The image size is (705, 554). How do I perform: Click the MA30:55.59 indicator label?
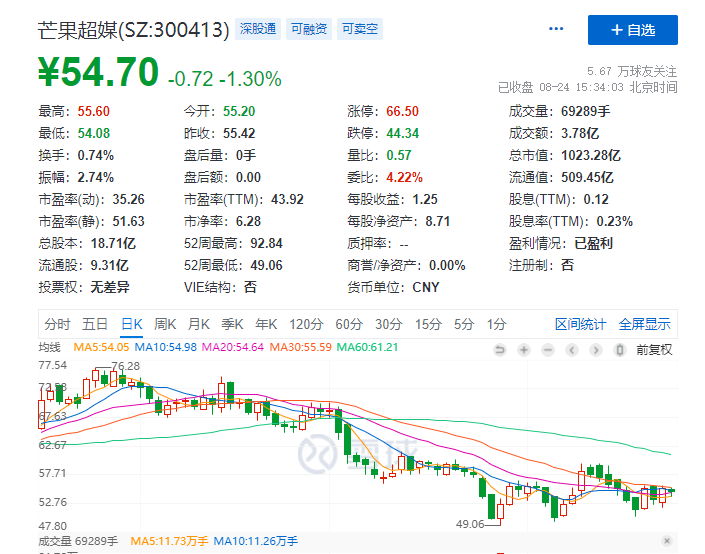coord(300,347)
